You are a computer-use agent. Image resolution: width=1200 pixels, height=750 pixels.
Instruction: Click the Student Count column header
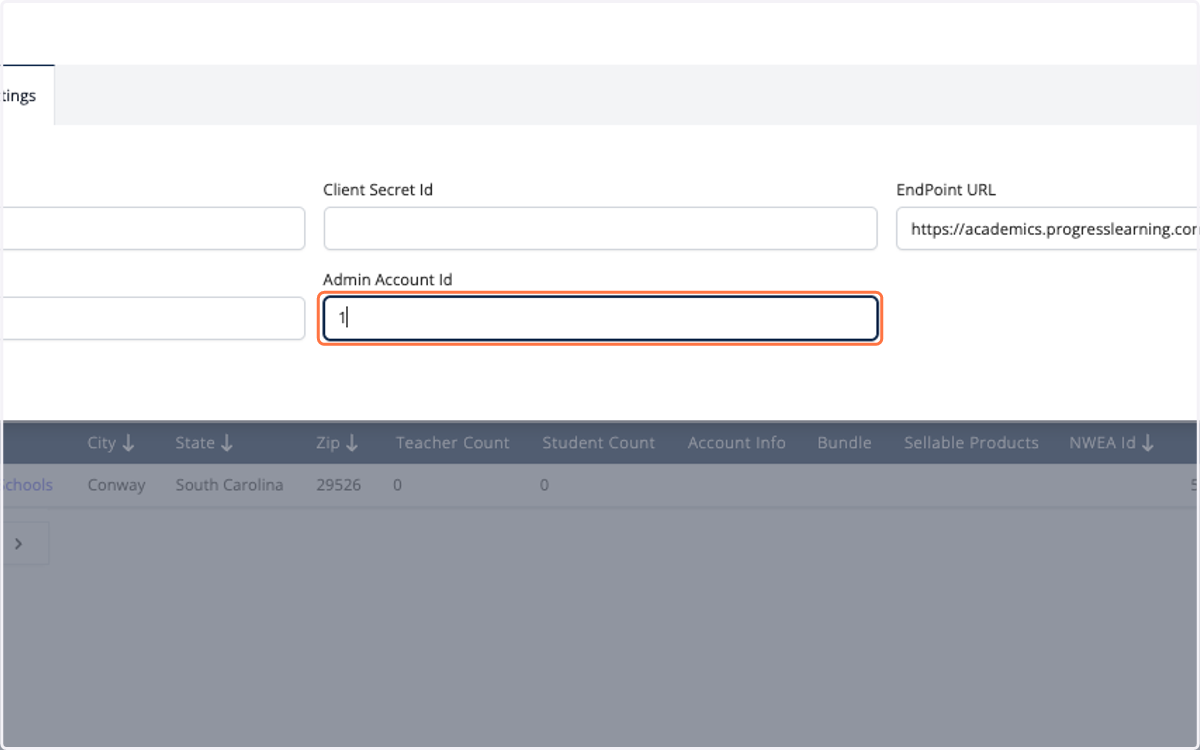[598, 443]
